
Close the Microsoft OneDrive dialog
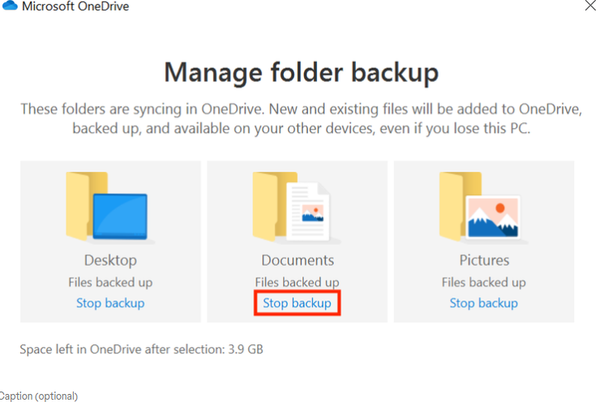590,7
